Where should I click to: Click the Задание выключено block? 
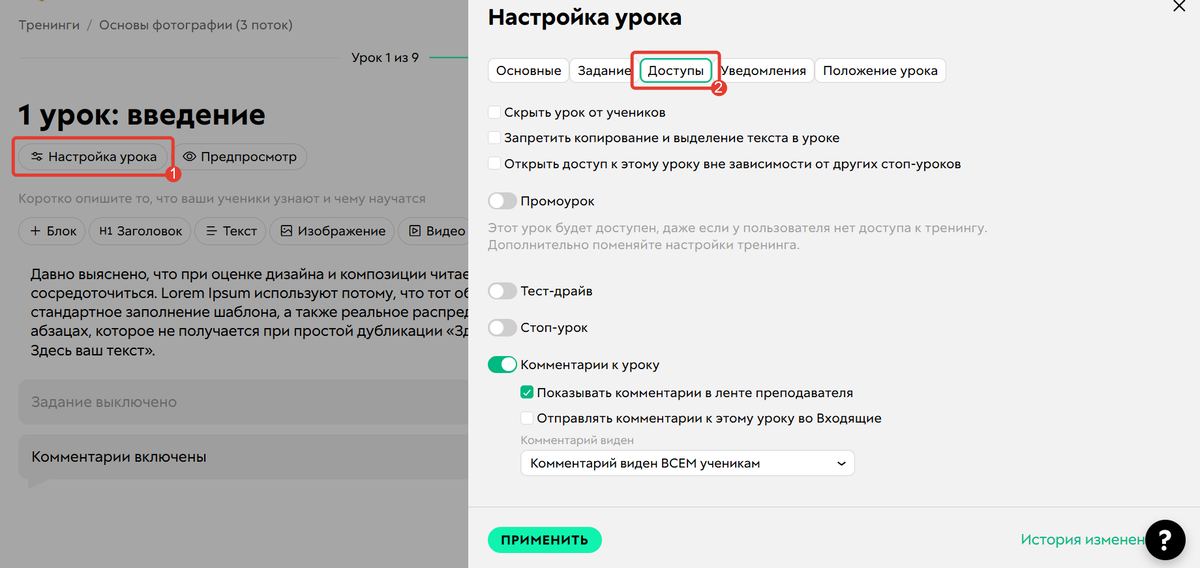[243, 402]
